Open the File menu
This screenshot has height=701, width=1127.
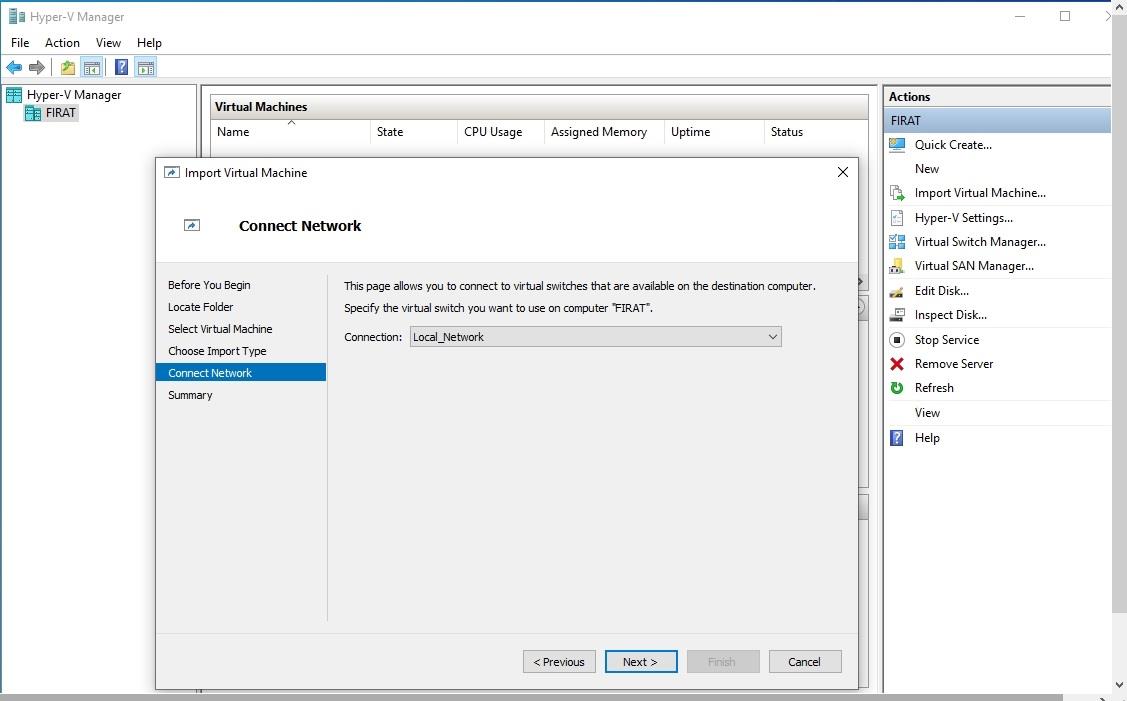click(20, 43)
